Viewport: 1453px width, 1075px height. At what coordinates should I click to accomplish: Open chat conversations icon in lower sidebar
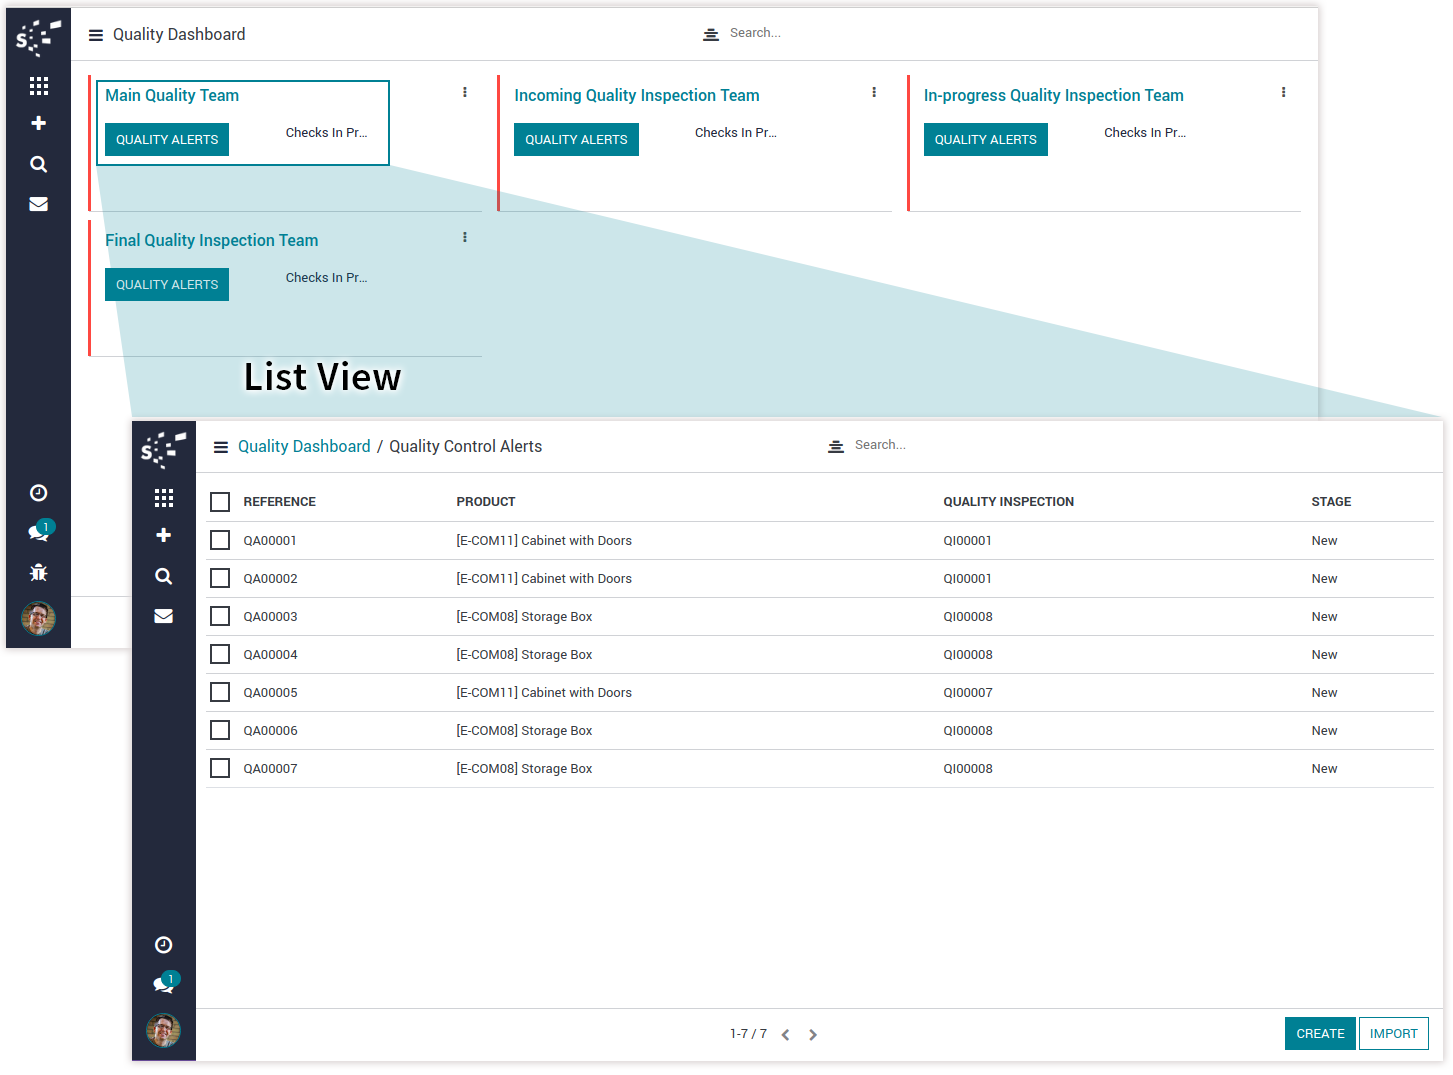pyautogui.click(x=164, y=984)
